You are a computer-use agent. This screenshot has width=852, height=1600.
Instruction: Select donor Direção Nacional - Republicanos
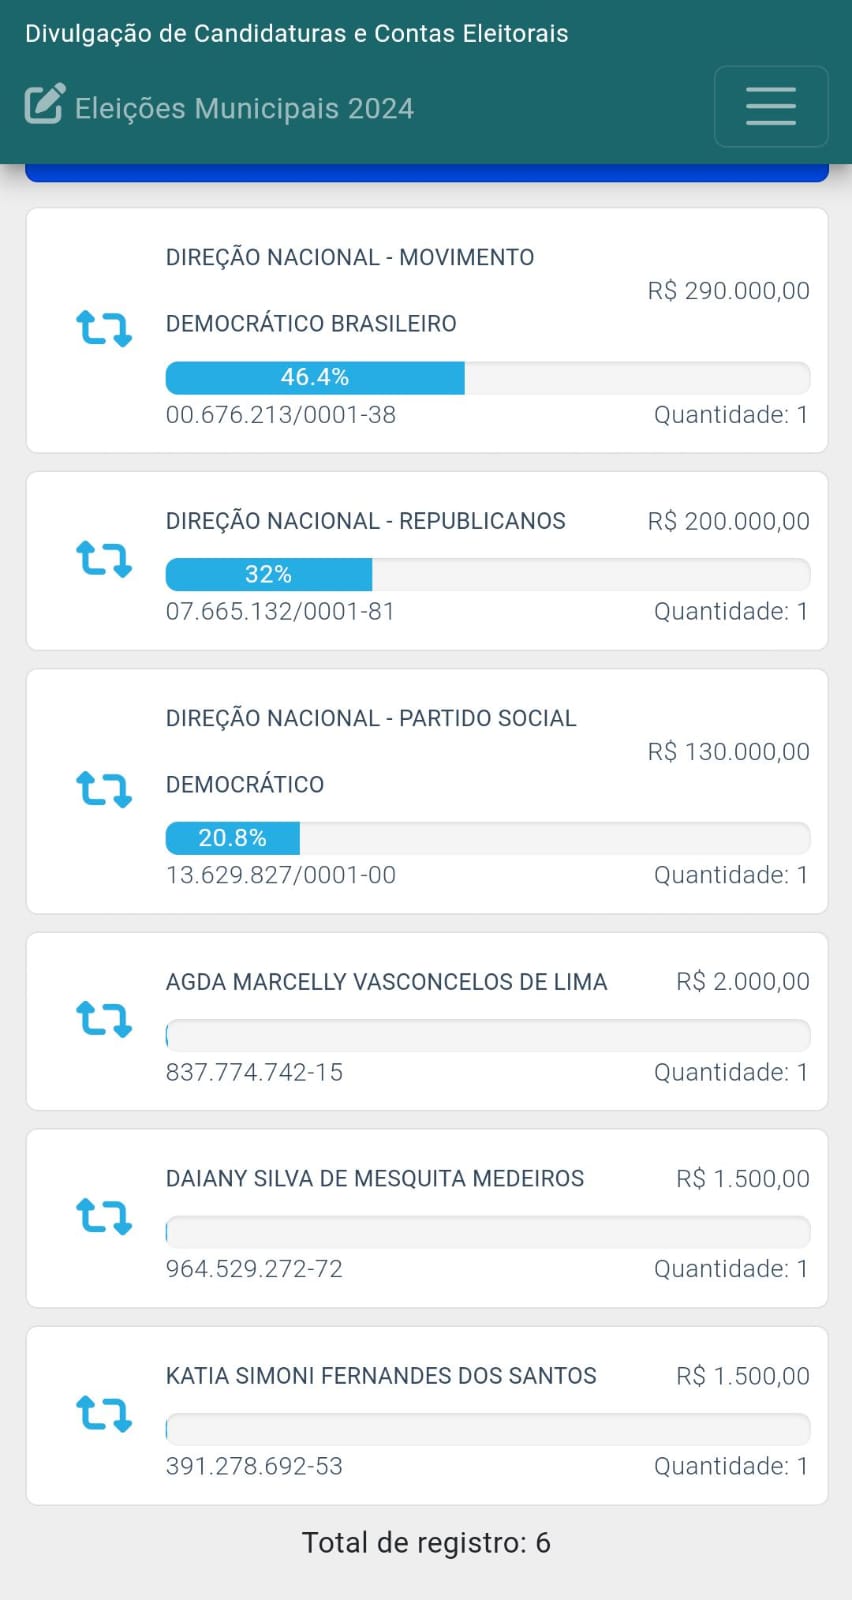tap(365, 521)
